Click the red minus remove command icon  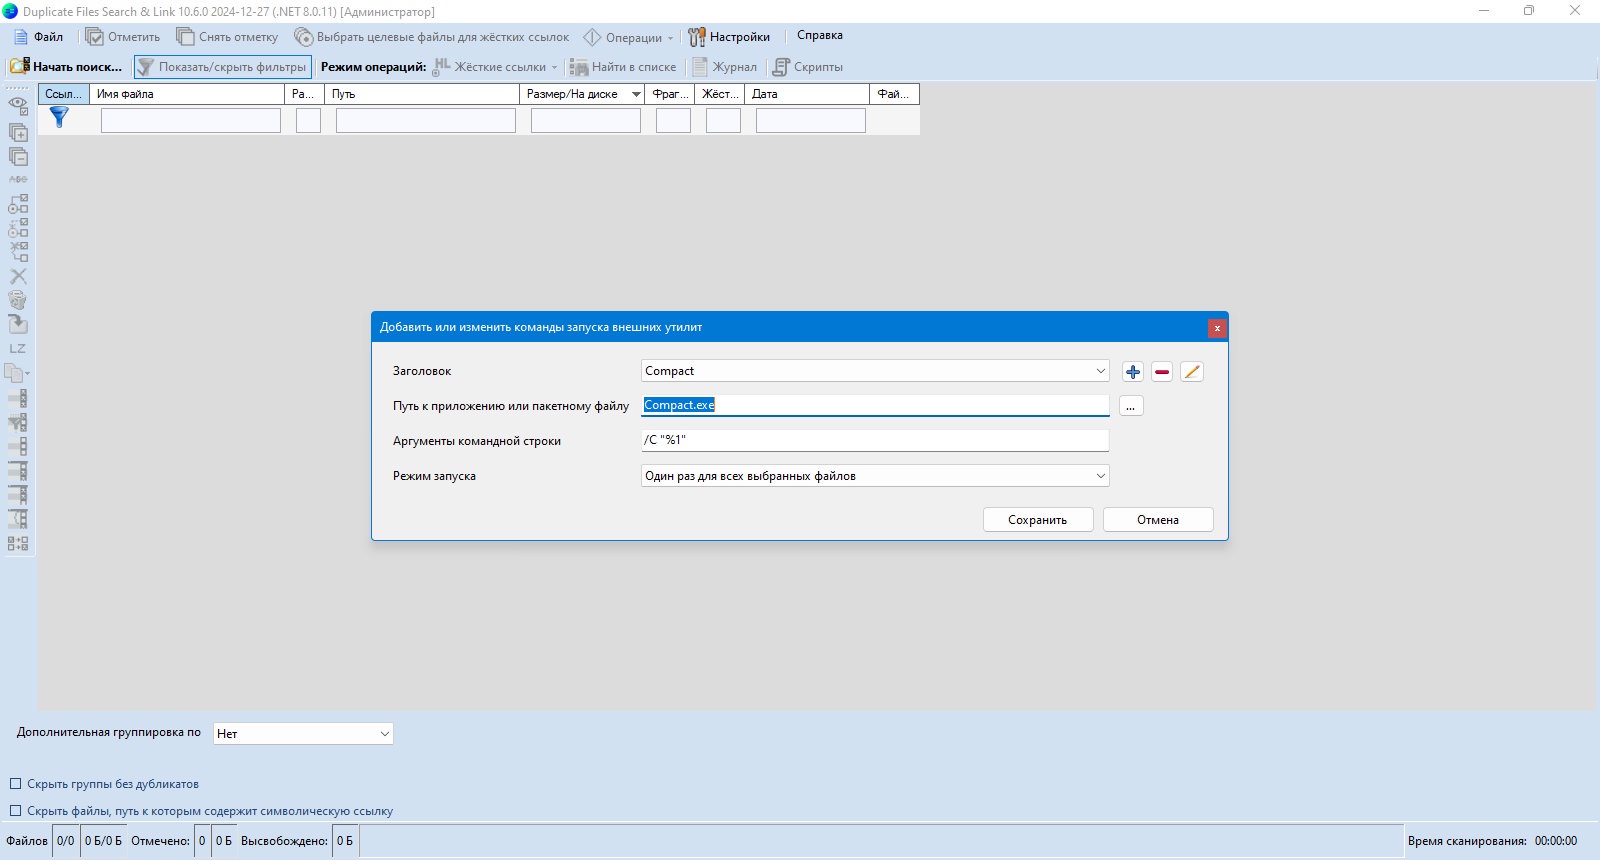point(1162,372)
